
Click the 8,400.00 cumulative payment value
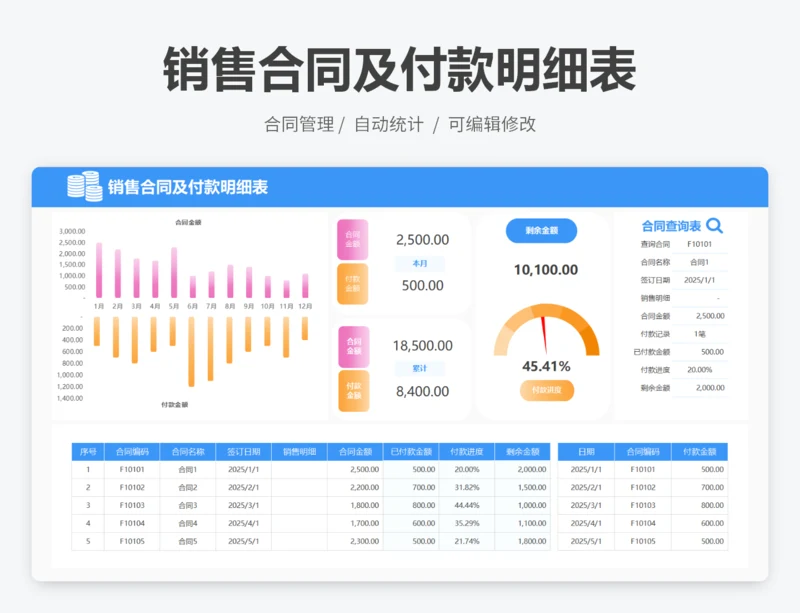coord(422,391)
